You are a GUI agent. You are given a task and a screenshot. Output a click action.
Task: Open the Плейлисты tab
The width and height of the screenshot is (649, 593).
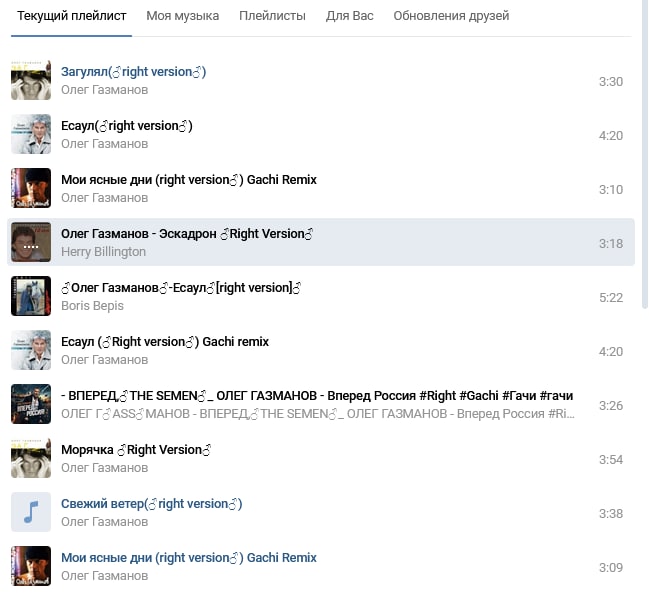(x=272, y=16)
